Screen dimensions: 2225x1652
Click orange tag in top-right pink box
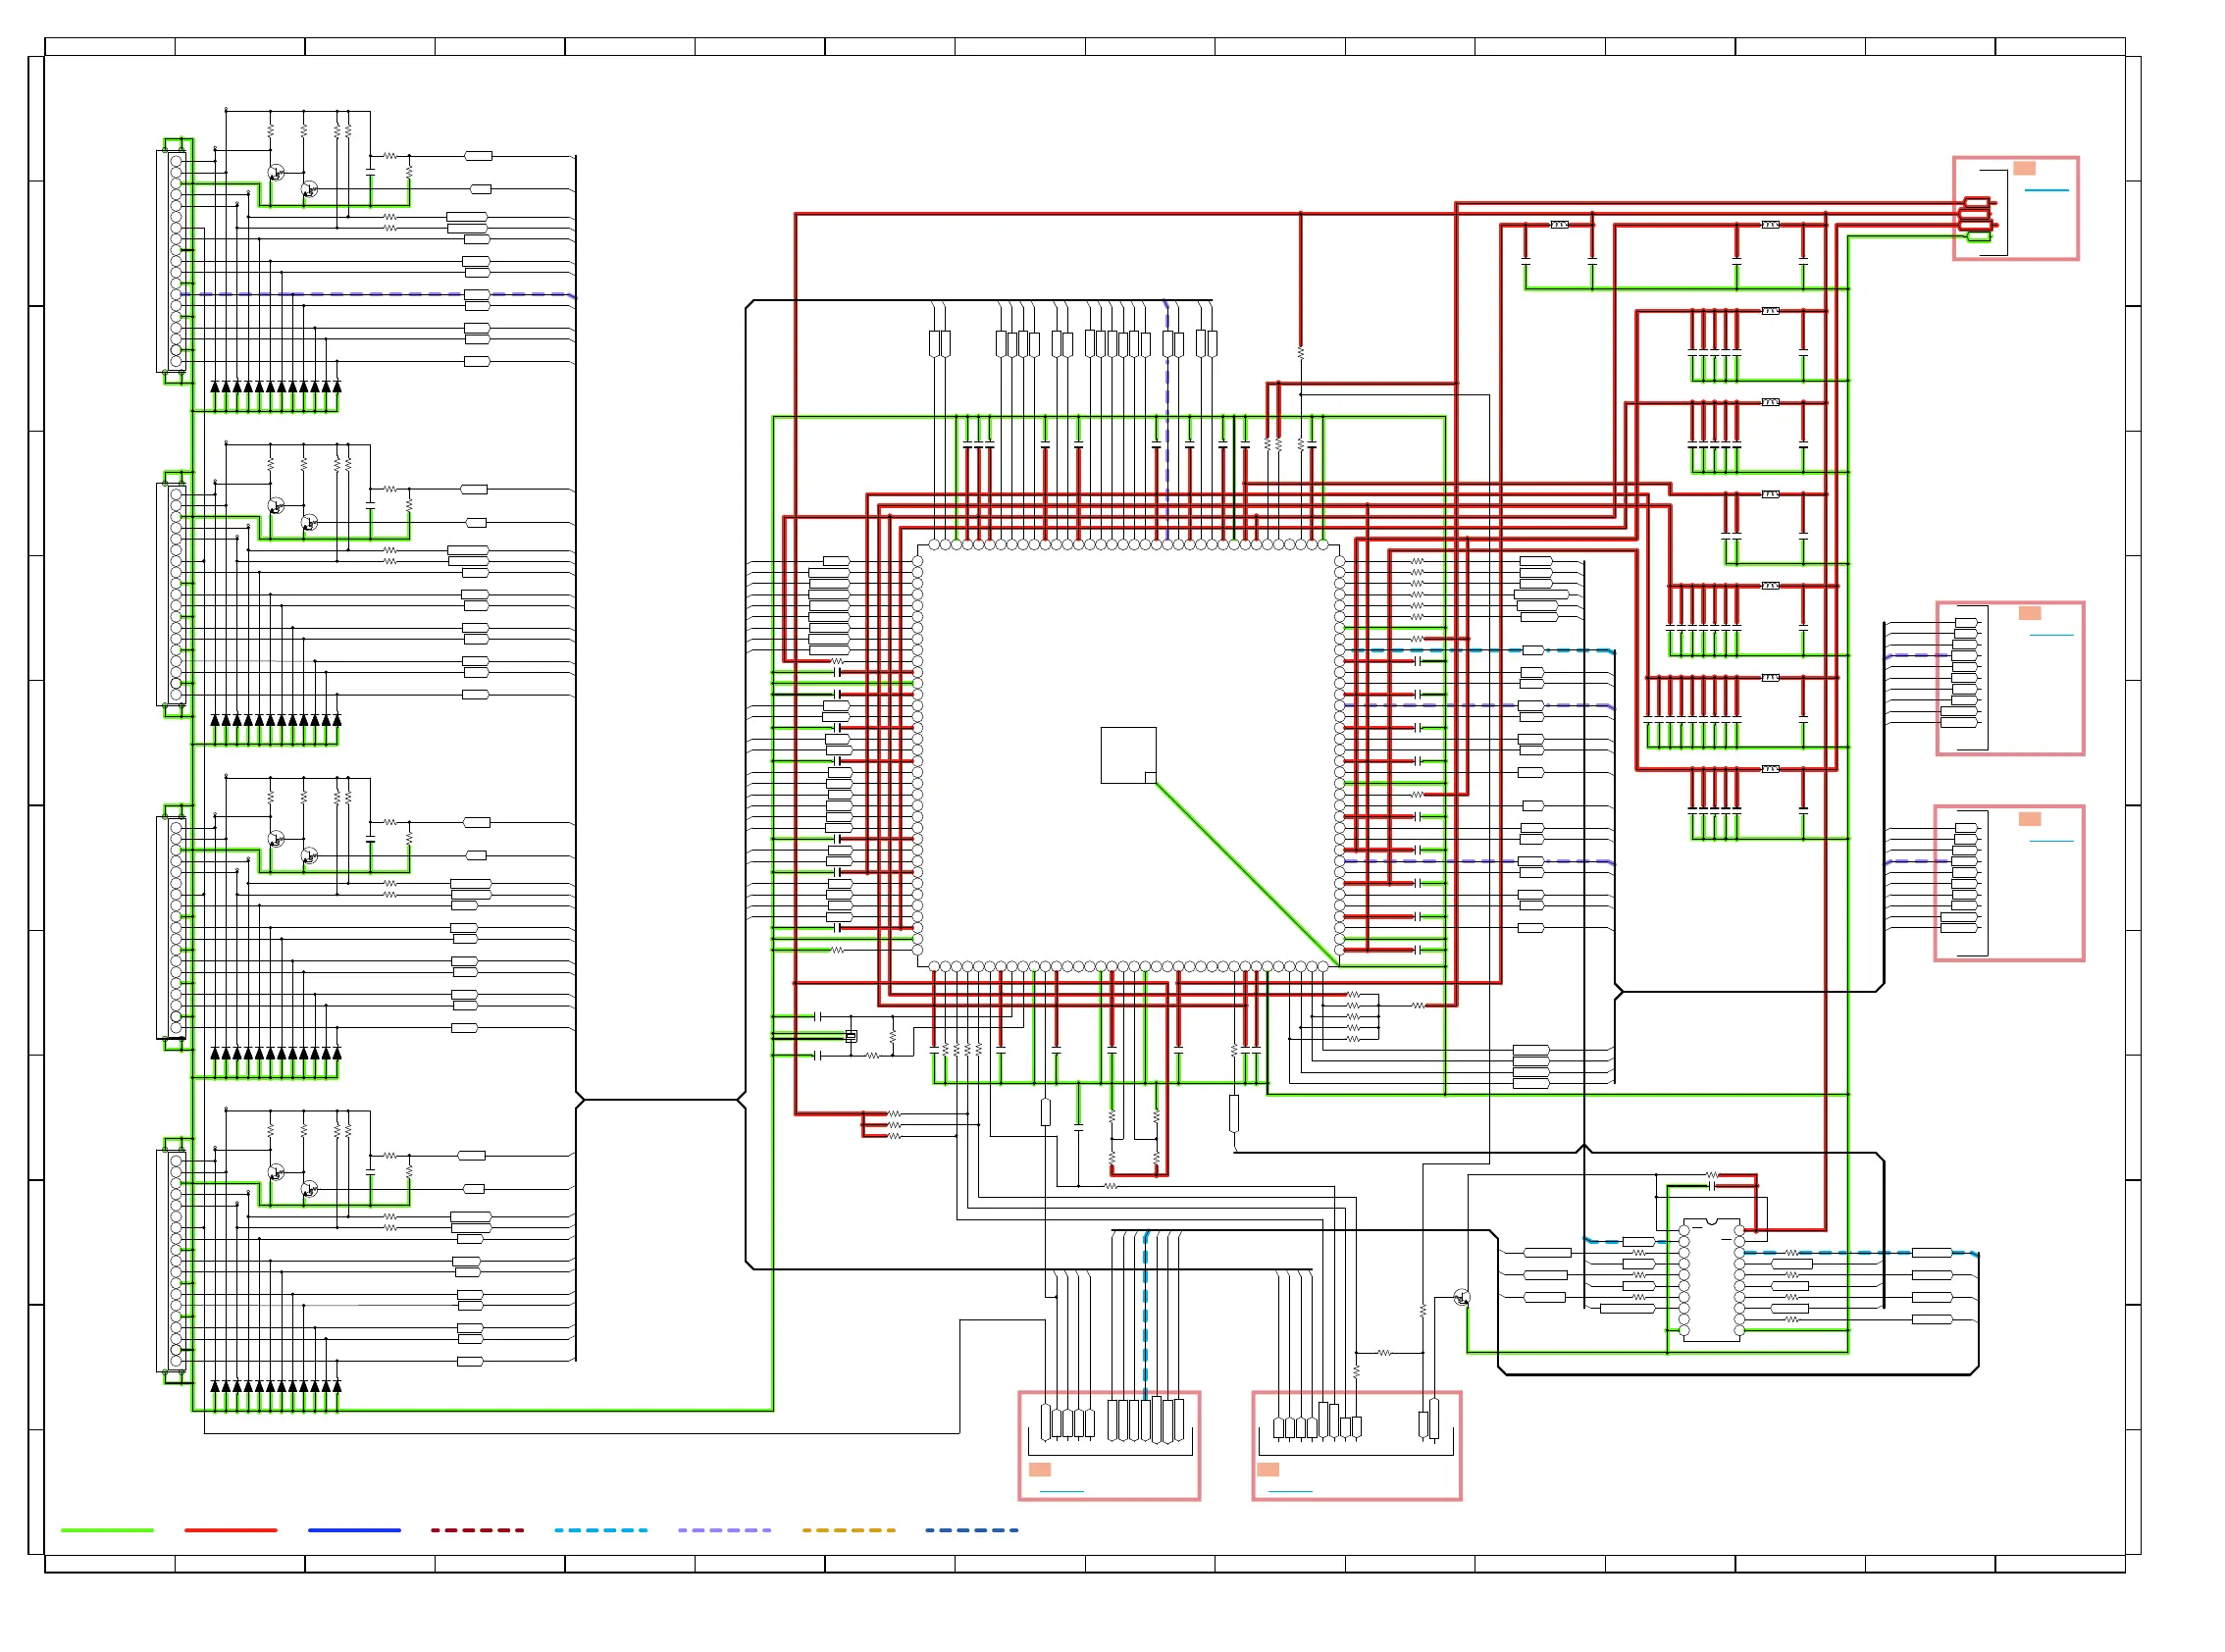(2024, 168)
